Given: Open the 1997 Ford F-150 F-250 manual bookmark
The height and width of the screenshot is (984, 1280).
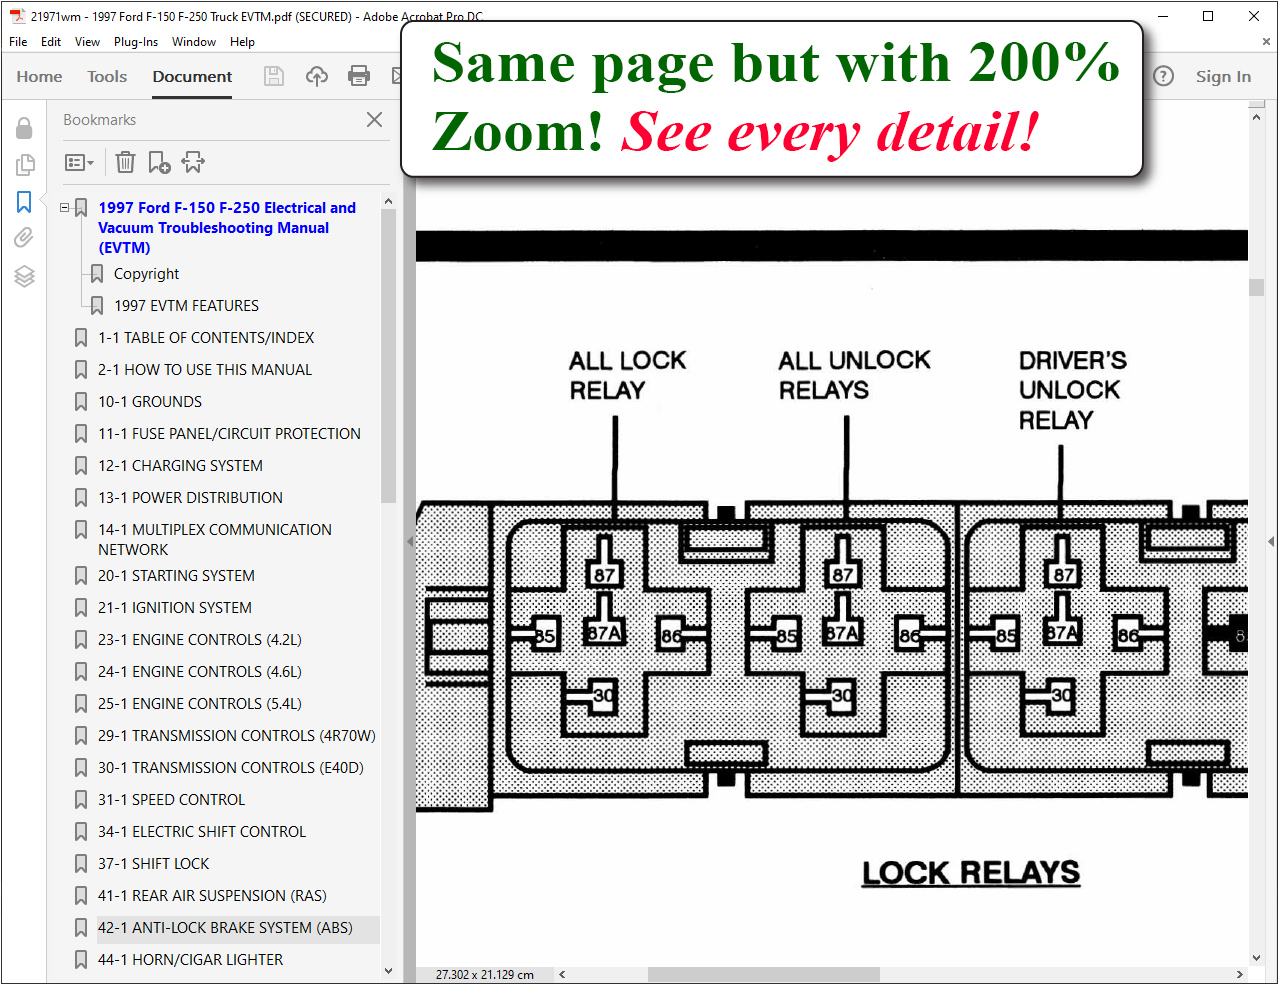Looking at the screenshot, I should 227,228.
